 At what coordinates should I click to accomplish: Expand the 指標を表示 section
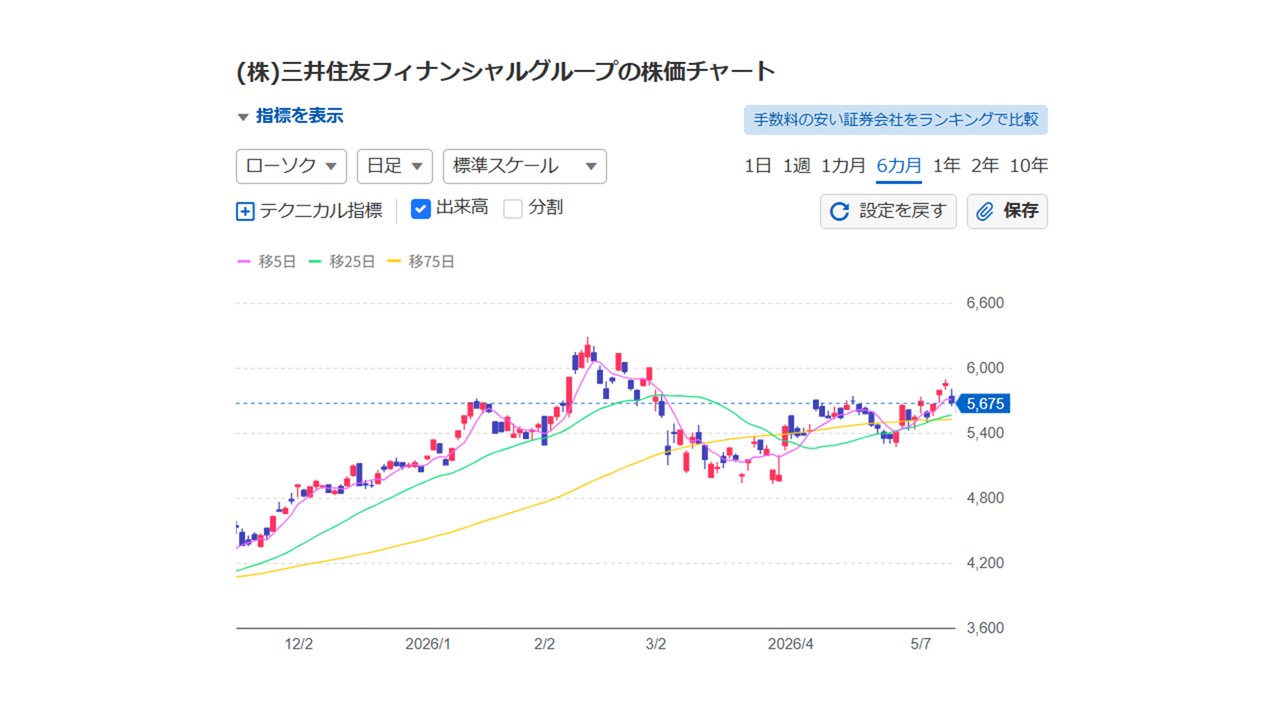tap(290, 116)
